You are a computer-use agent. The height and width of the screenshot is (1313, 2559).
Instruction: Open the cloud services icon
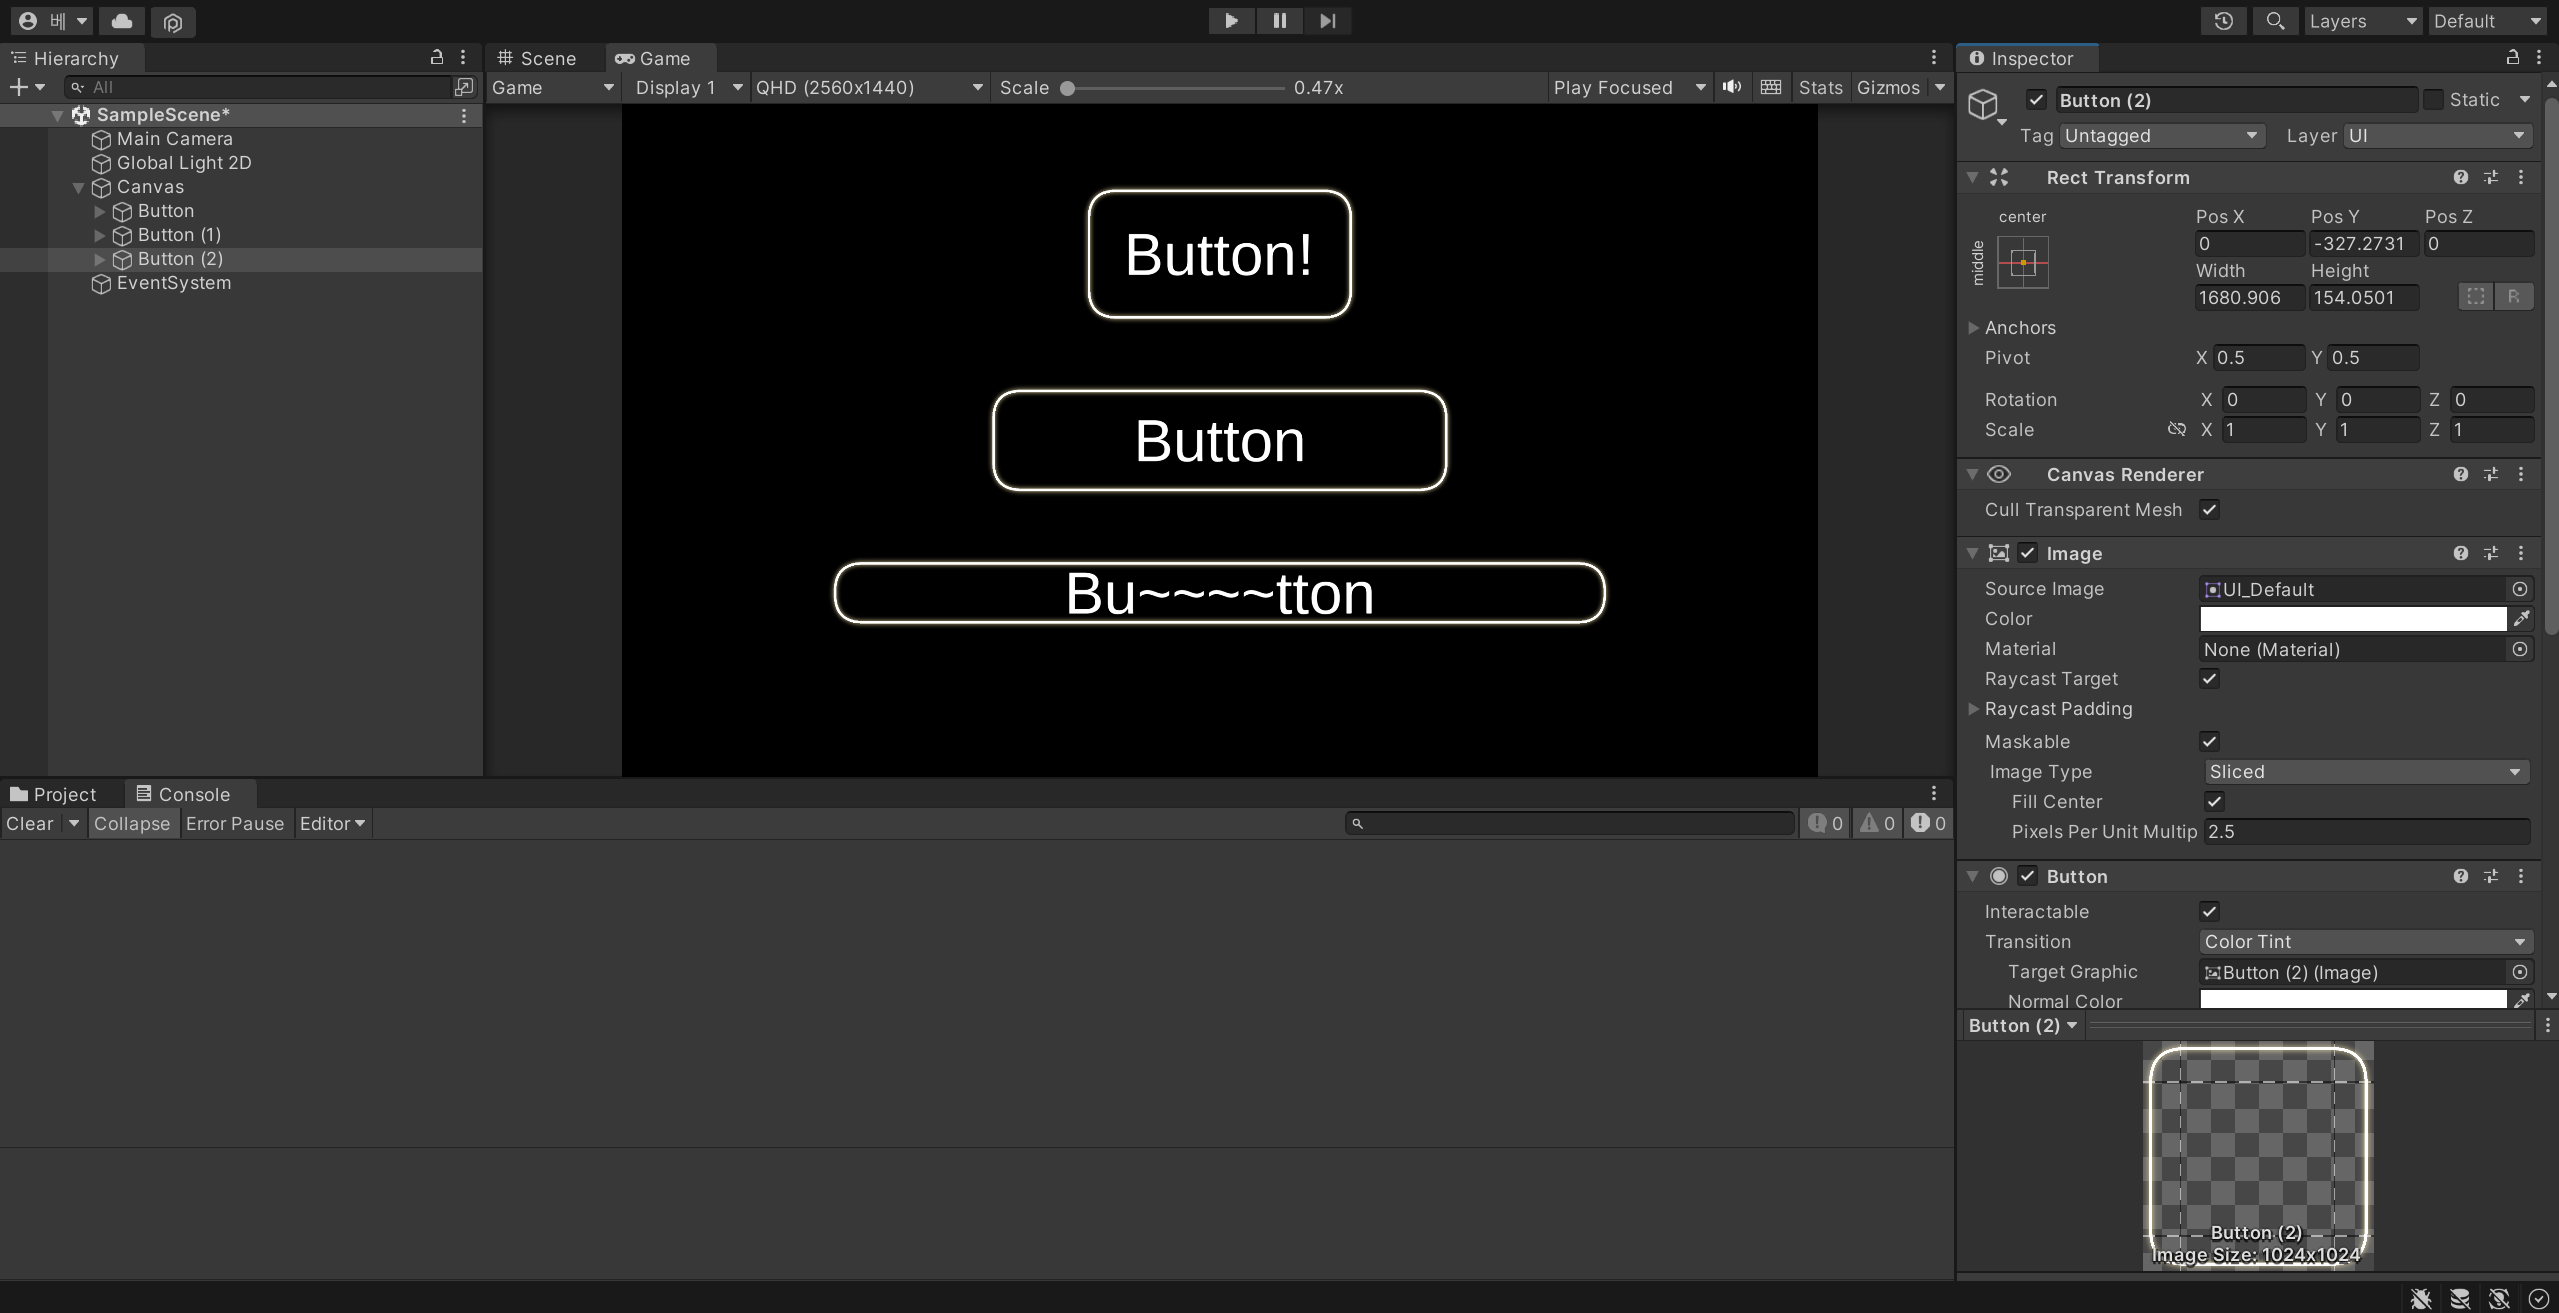click(122, 21)
